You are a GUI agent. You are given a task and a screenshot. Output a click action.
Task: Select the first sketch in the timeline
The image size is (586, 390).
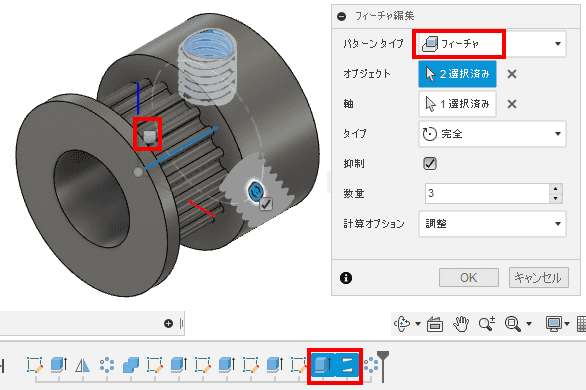(35, 365)
